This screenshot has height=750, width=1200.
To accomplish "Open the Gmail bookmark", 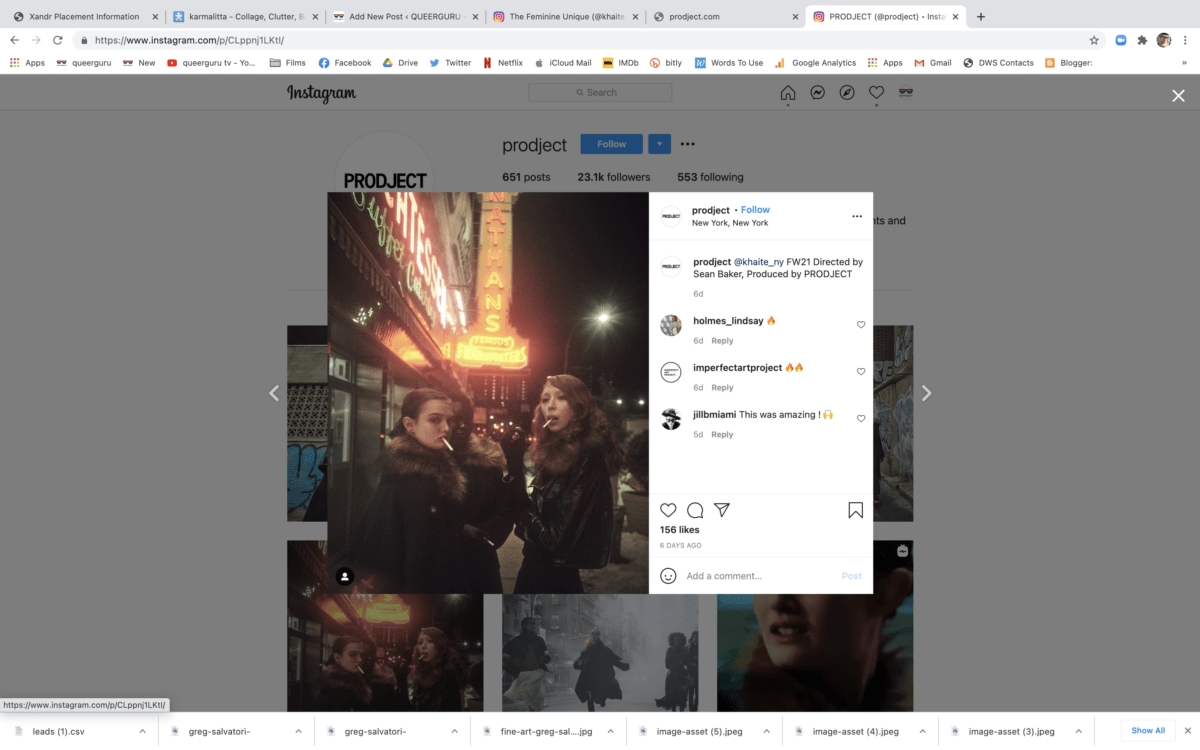I will click(x=933, y=63).
